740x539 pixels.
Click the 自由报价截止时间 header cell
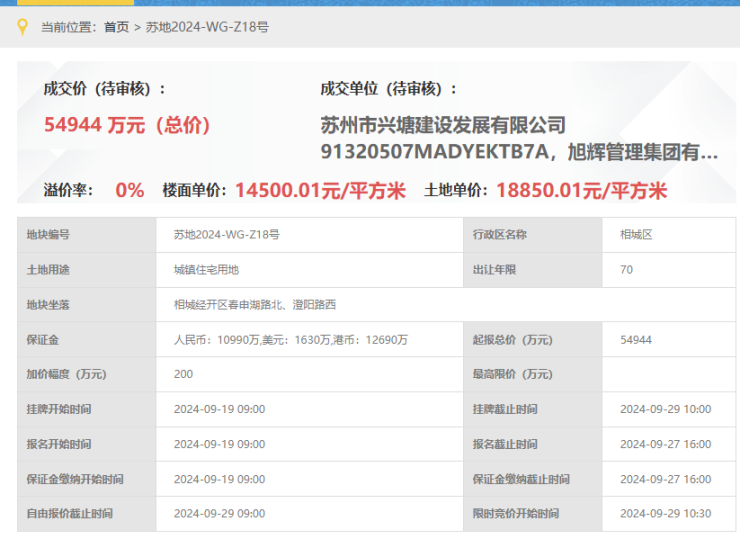click(x=87, y=514)
